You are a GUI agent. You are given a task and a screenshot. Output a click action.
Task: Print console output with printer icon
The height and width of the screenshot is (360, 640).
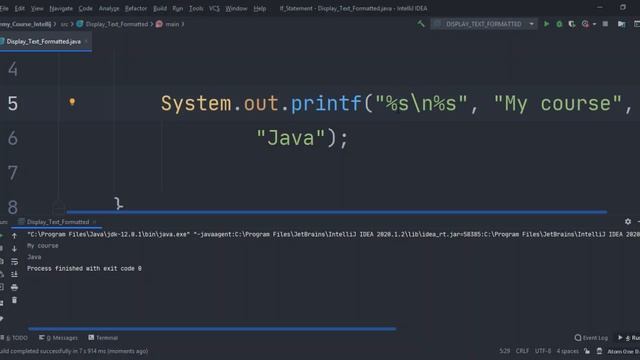[x=14, y=287]
